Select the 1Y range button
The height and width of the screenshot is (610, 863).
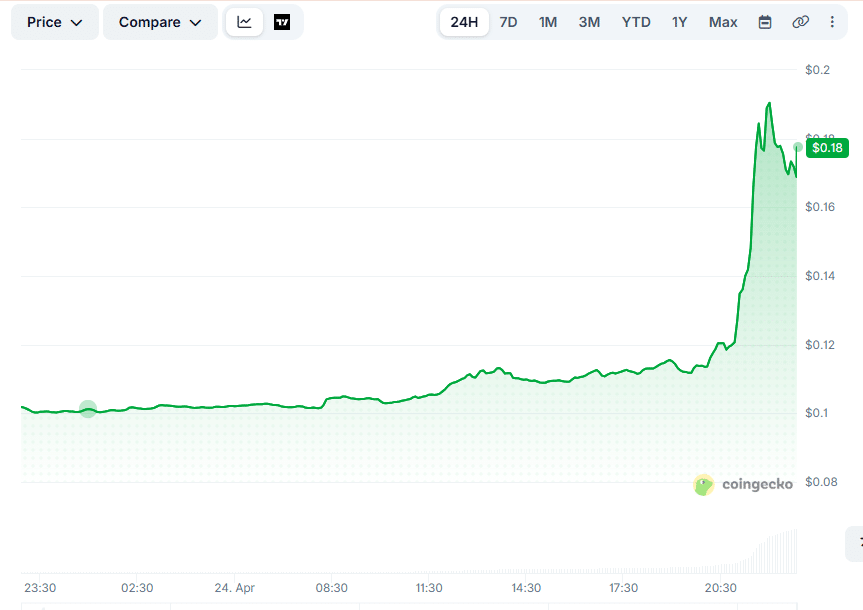(x=679, y=21)
